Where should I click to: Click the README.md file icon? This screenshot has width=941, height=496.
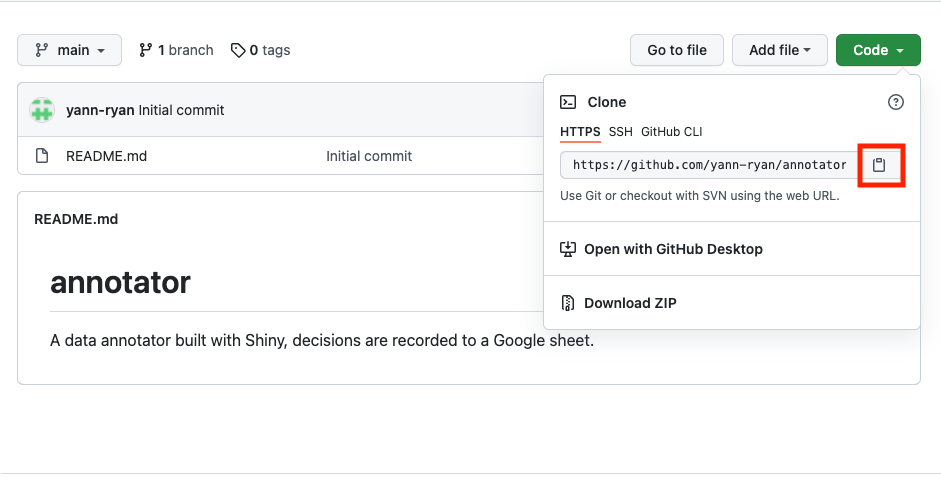point(42,156)
